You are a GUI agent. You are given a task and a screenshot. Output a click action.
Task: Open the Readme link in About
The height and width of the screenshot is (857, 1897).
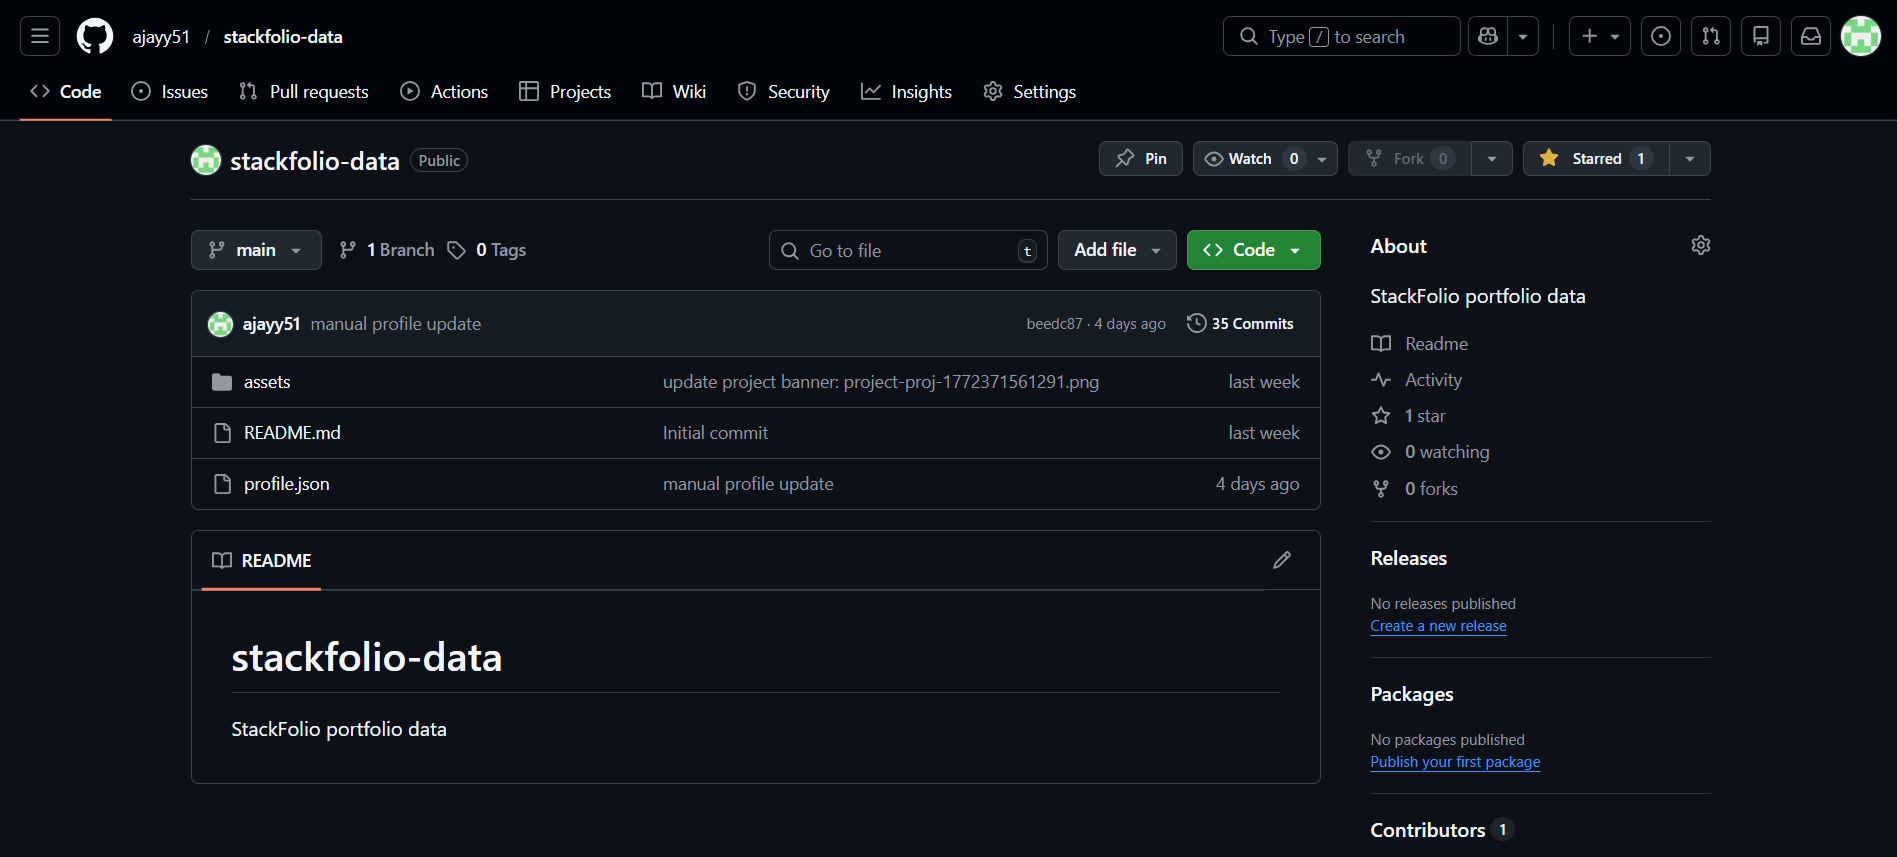coord(1420,344)
